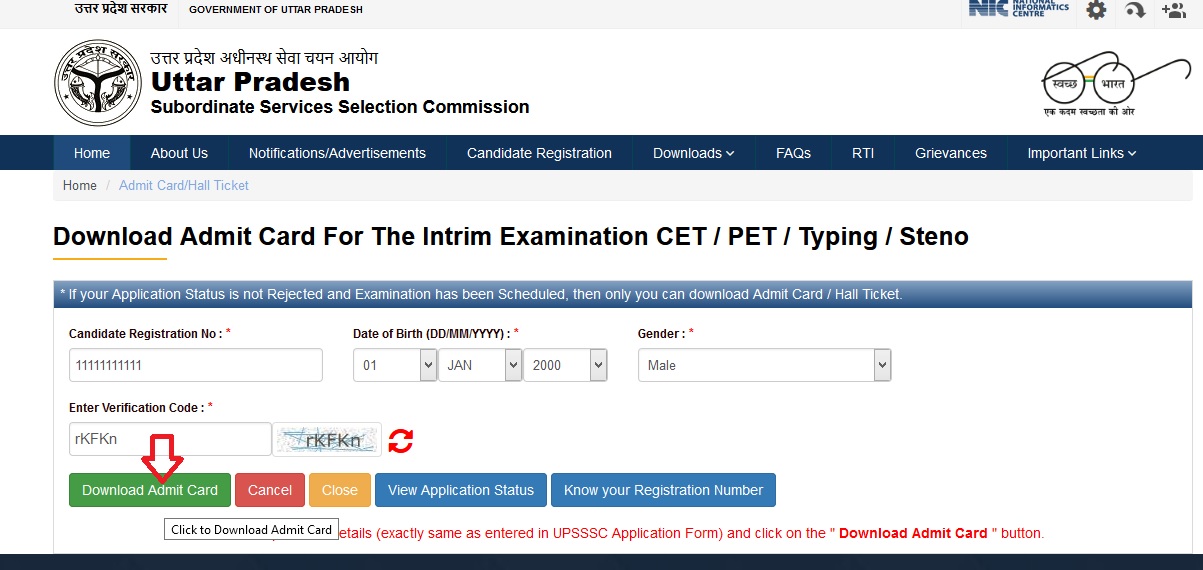
Task: Open the birth day dropdown showing 01
Action: pyautogui.click(x=395, y=365)
